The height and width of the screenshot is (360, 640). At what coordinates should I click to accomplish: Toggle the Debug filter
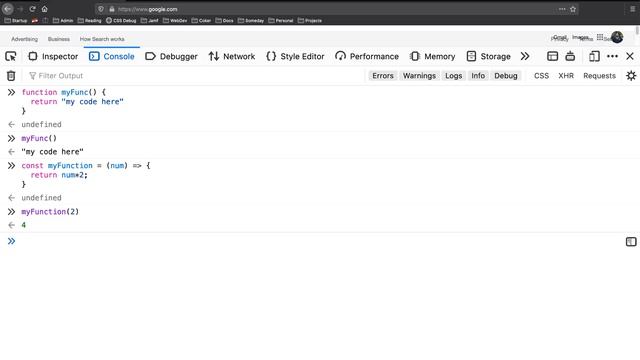[x=506, y=76]
